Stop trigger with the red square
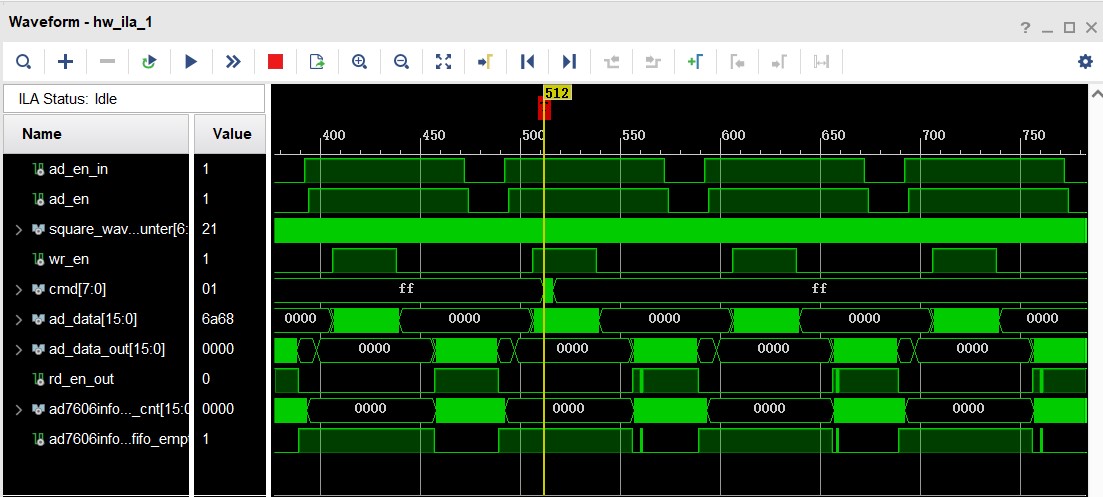The image size is (1103, 497). [275, 62]
